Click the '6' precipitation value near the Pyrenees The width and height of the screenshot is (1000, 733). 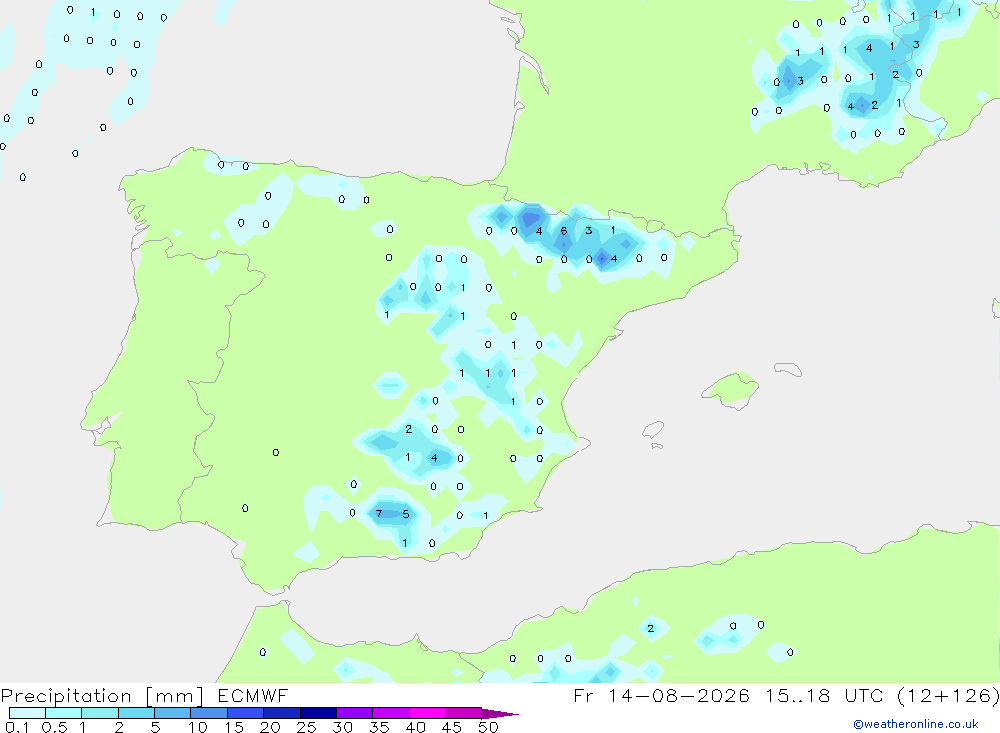coord(564,231)
